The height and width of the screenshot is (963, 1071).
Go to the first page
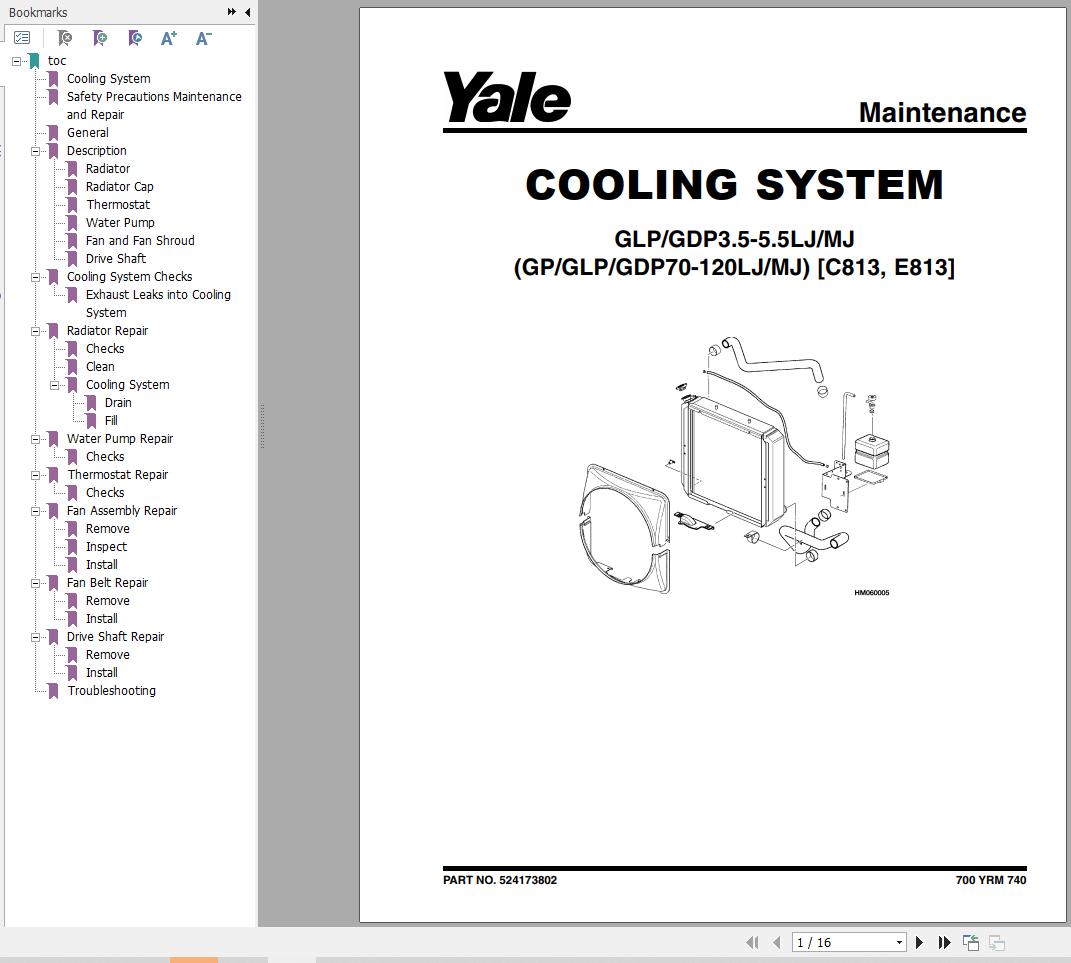click(752, 943)
